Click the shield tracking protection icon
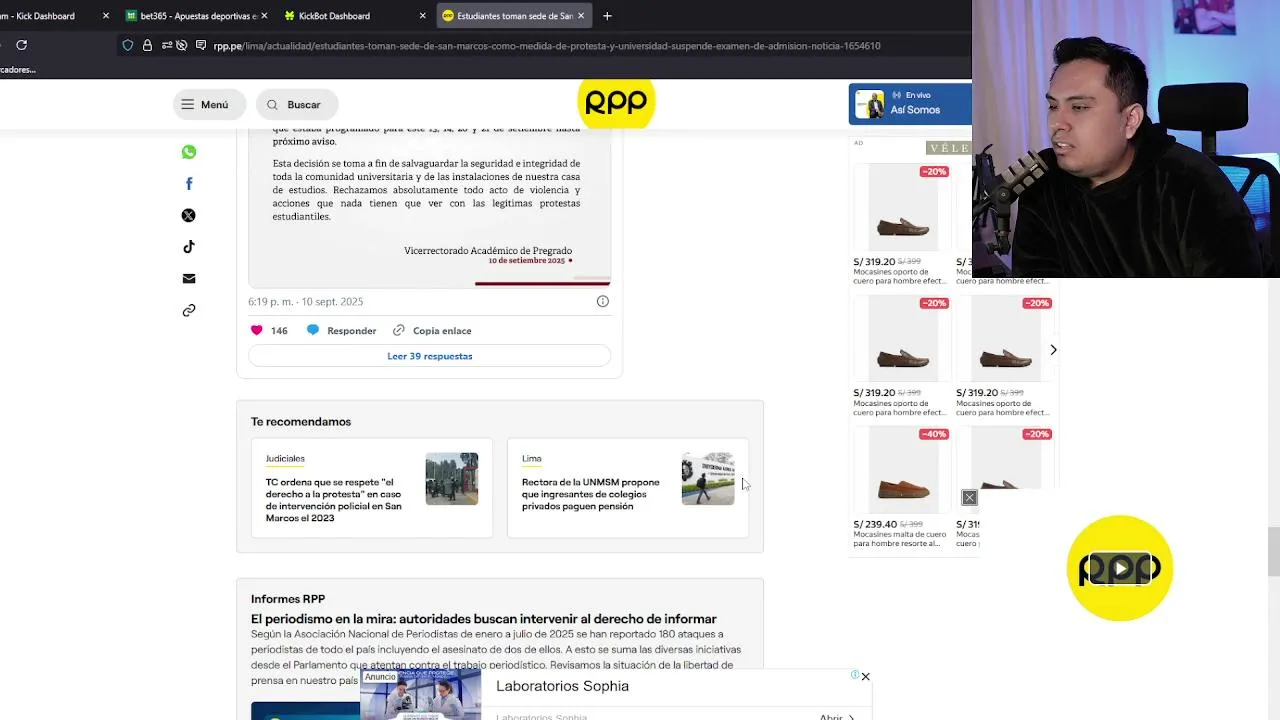Screen dimensions: 1280x720 coord(127,45)
